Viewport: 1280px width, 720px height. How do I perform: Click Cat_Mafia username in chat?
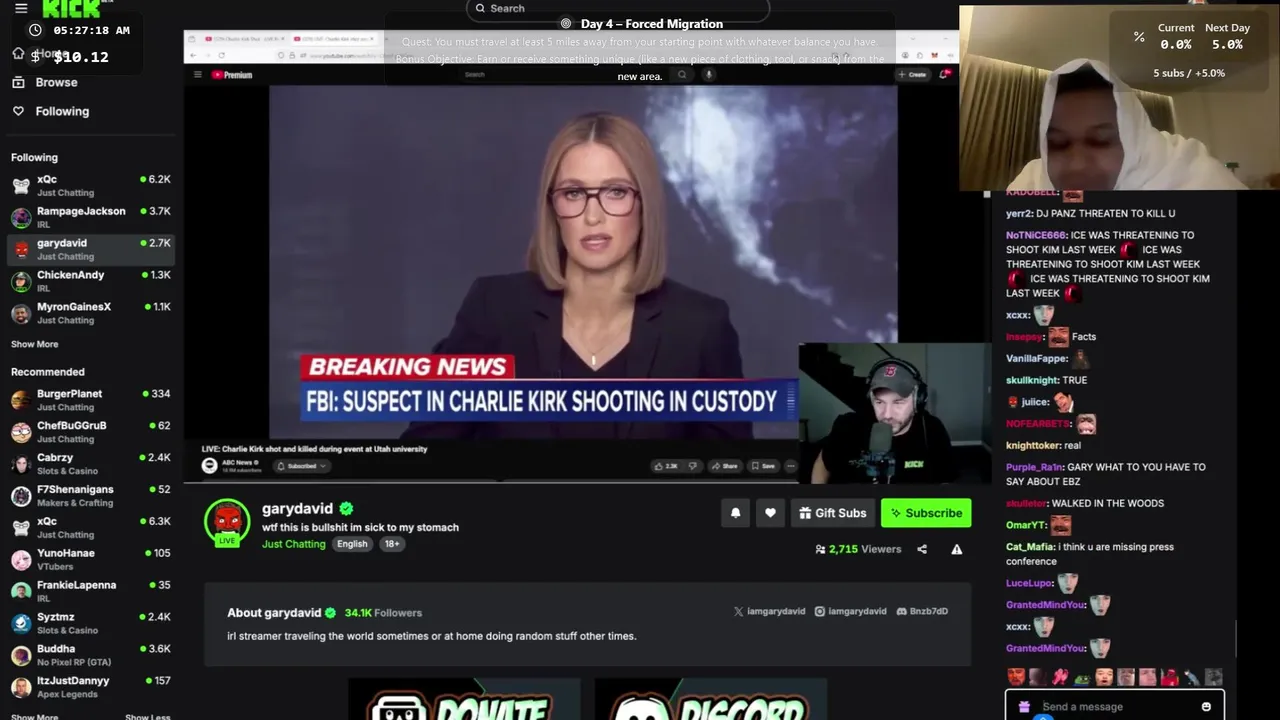point(1030,547)
